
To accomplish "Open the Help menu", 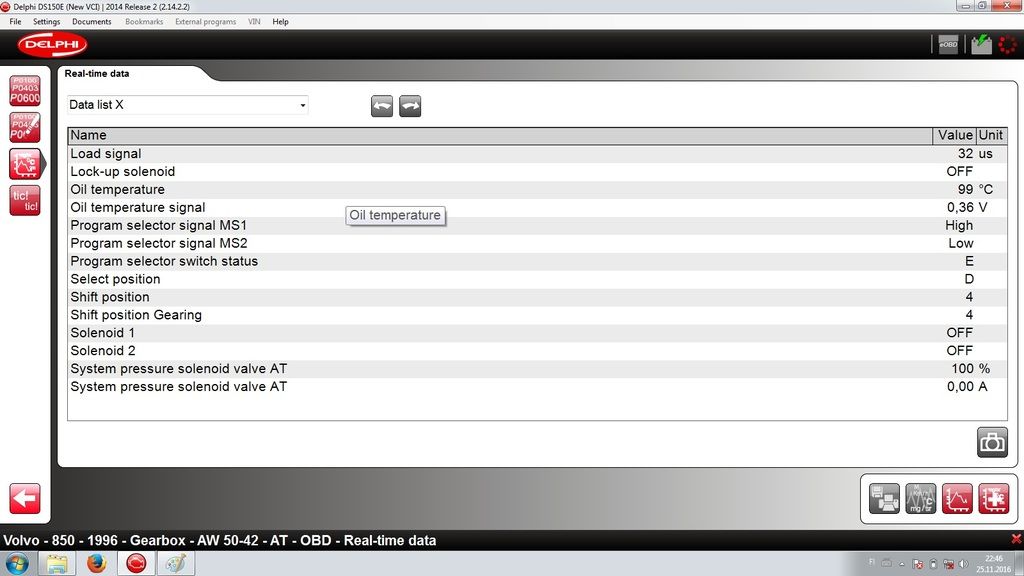I will 280,22.
